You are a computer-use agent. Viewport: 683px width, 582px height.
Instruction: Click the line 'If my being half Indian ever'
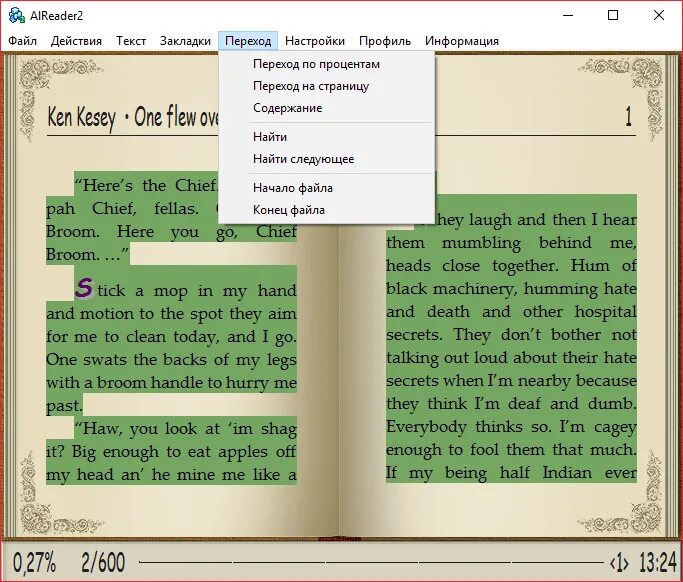click(511, 473)
